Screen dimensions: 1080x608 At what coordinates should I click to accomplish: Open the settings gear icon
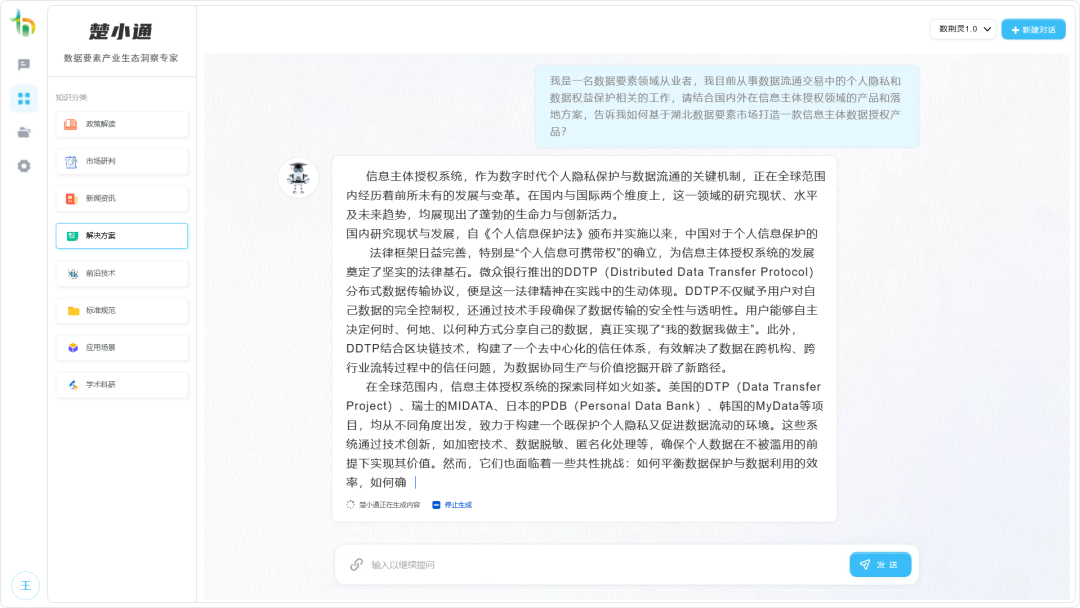click(x=24, y=166)
